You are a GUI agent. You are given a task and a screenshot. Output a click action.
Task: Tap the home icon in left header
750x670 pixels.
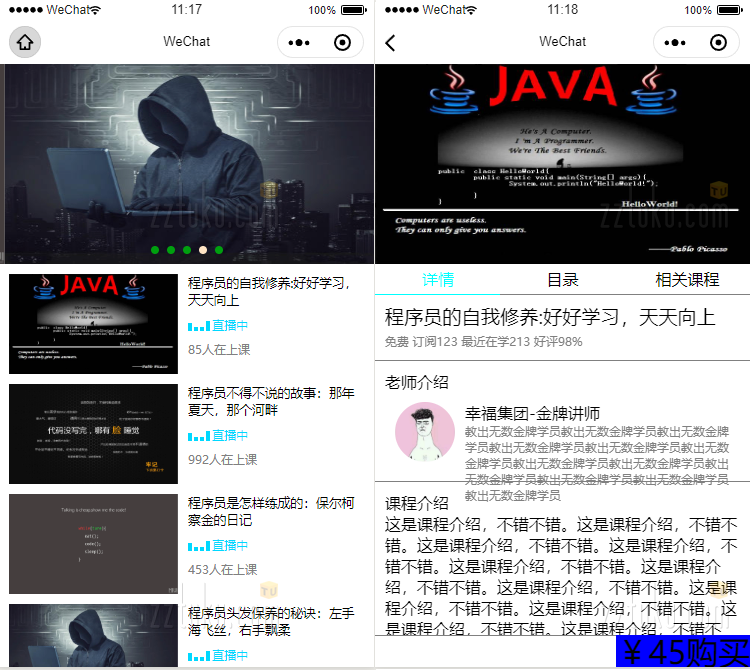point(25,42)
